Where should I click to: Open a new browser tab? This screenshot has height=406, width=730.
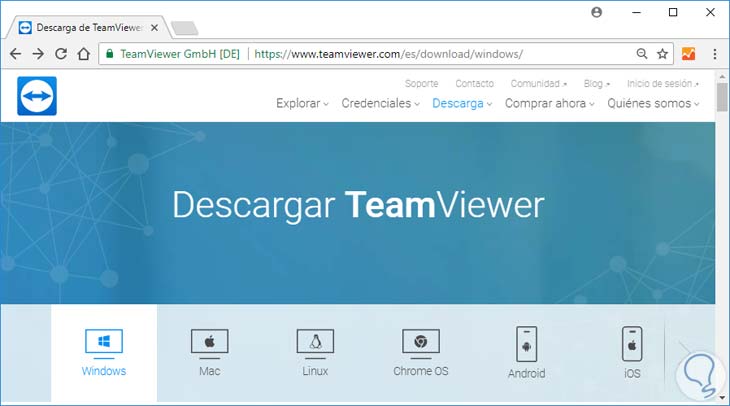185,28
